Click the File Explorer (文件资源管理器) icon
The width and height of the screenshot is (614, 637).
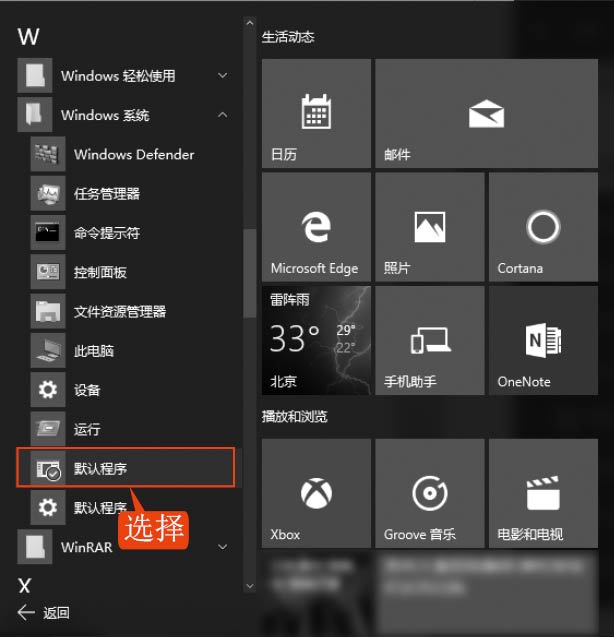point(48,311)
